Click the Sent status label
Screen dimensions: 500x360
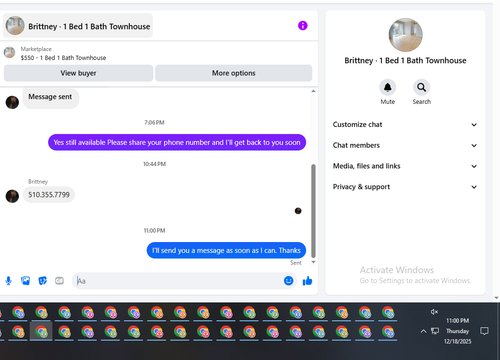click(296, 263)
